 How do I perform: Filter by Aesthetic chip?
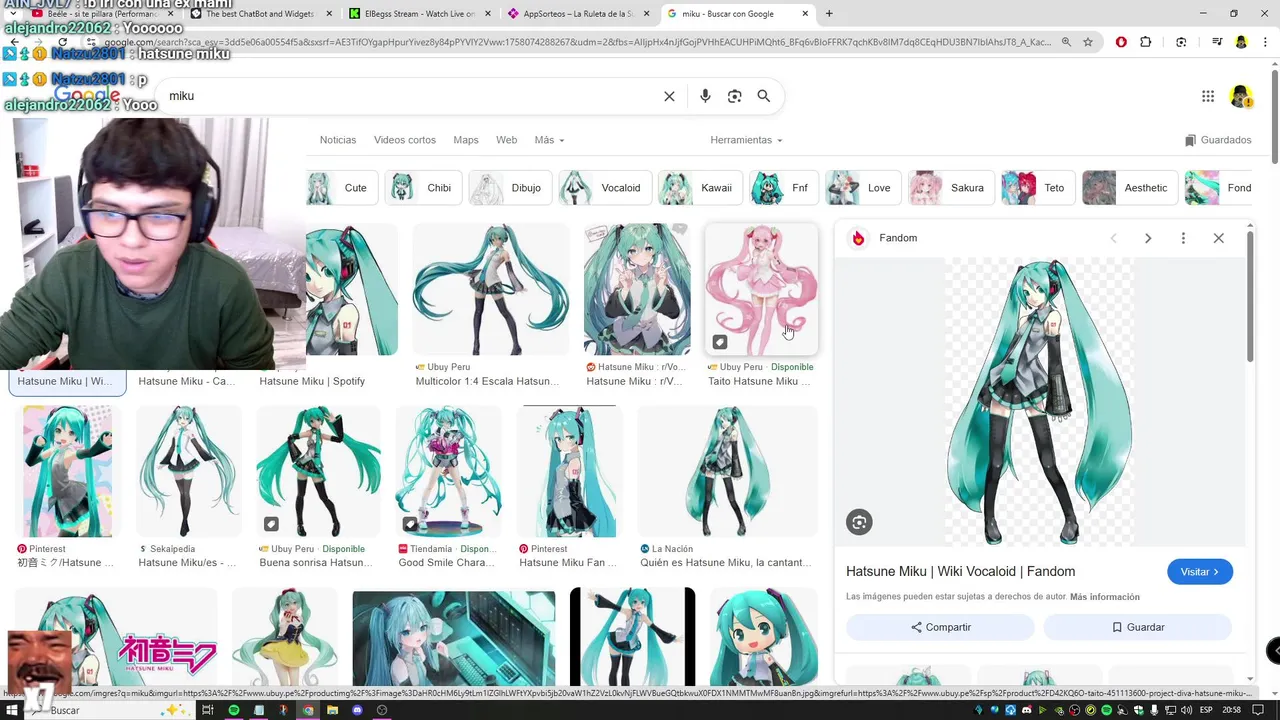click(1130, 188)
